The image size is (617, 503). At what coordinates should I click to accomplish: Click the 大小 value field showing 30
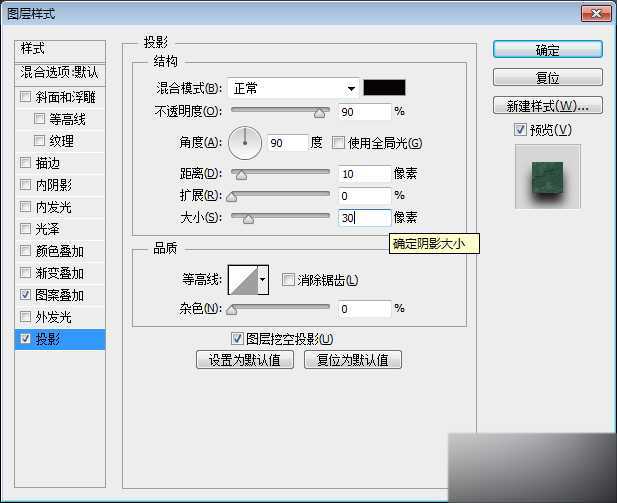click(x=364, y=218)
